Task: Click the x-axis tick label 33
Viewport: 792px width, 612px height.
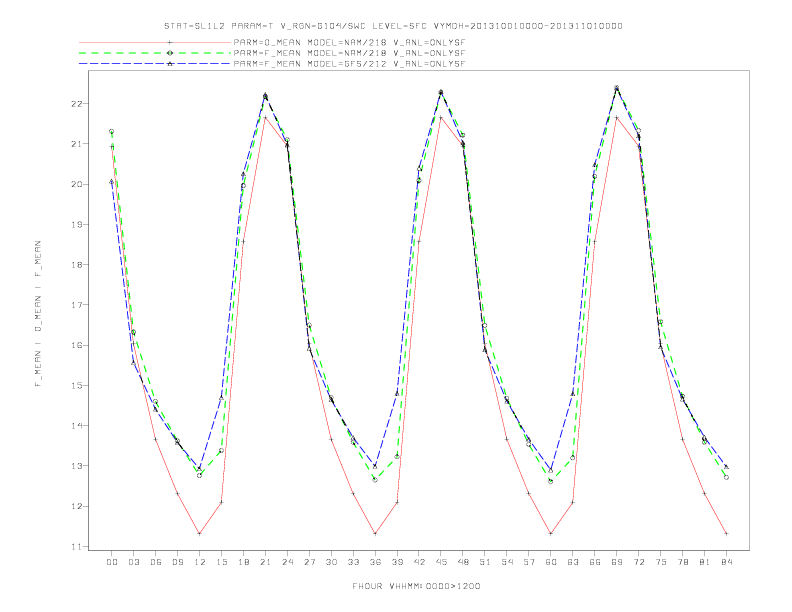Action: pyautogui.click(x=353, y=562)
